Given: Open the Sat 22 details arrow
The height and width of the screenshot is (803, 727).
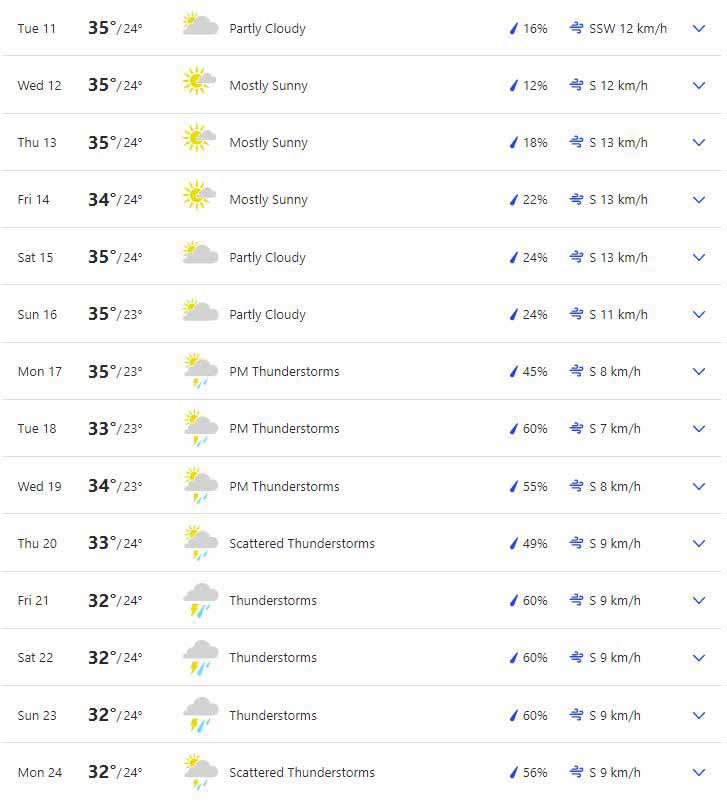Looking at the screenshot, I should tap(699, 658).
